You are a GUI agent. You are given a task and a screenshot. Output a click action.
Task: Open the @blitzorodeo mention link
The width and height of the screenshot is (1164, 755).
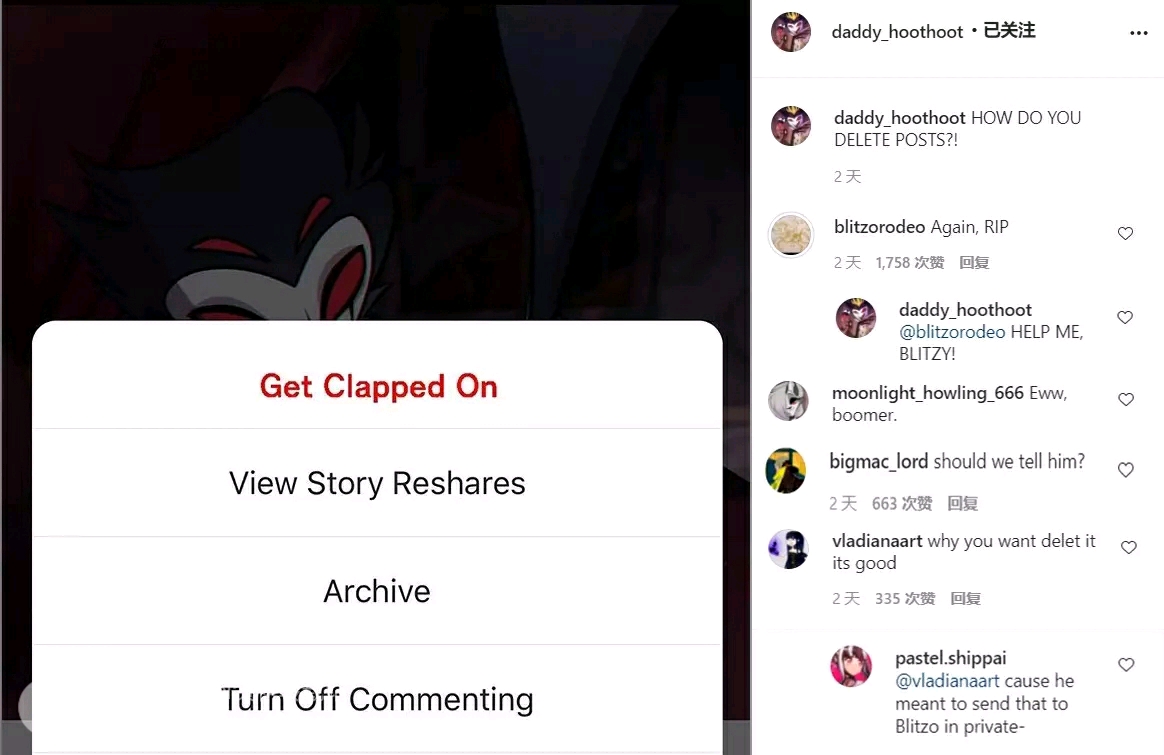pos(952,332)
